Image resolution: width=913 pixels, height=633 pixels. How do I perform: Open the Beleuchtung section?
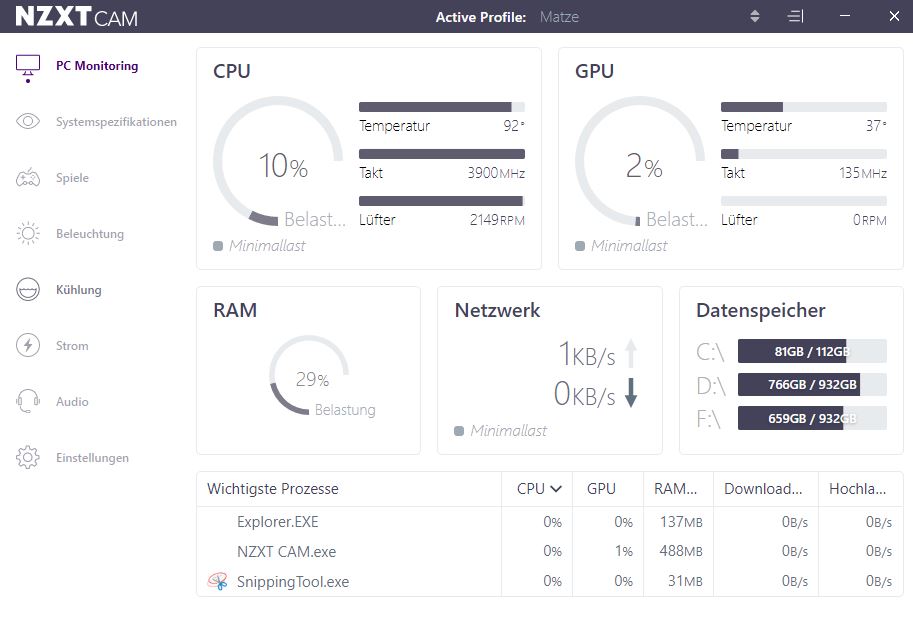tap(90, 234)
